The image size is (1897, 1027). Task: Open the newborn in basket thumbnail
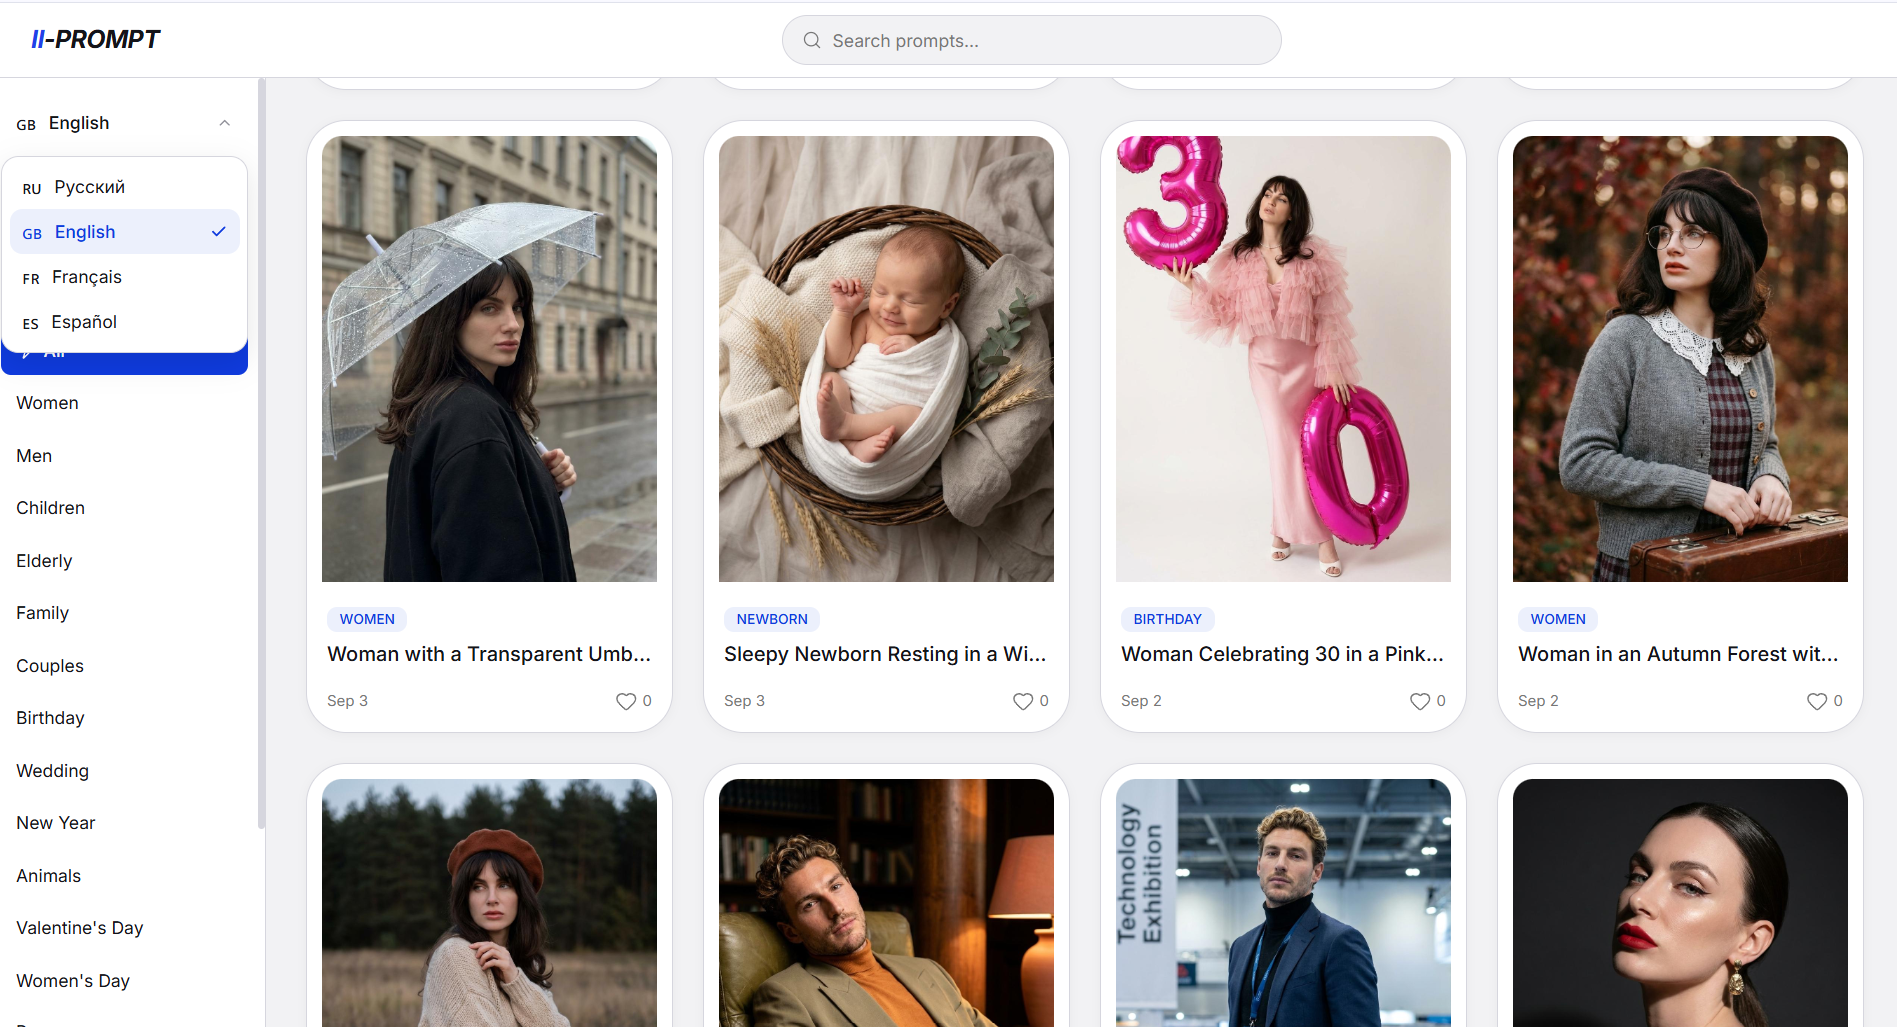[x=886, y=359]
